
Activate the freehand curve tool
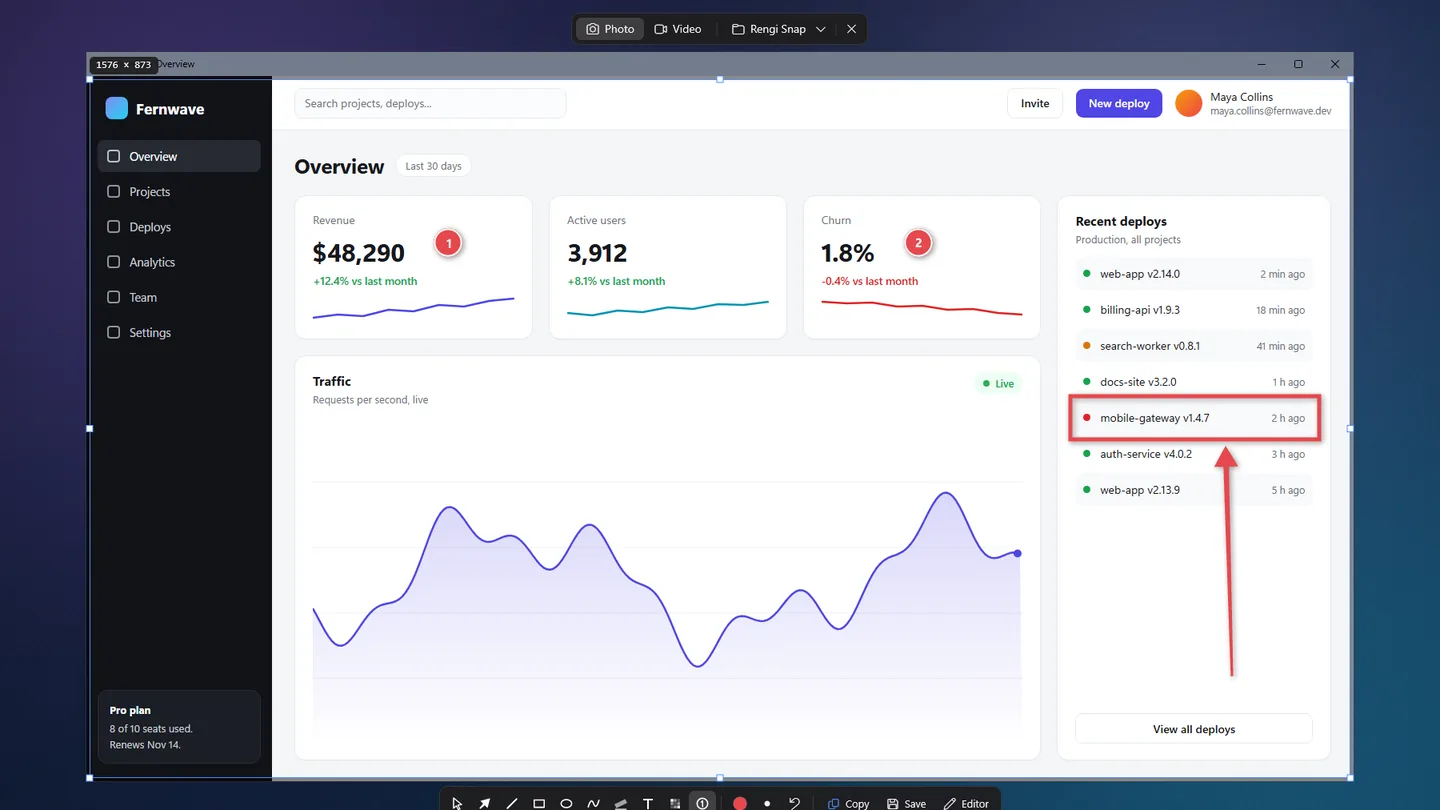[x=593, y=803]
